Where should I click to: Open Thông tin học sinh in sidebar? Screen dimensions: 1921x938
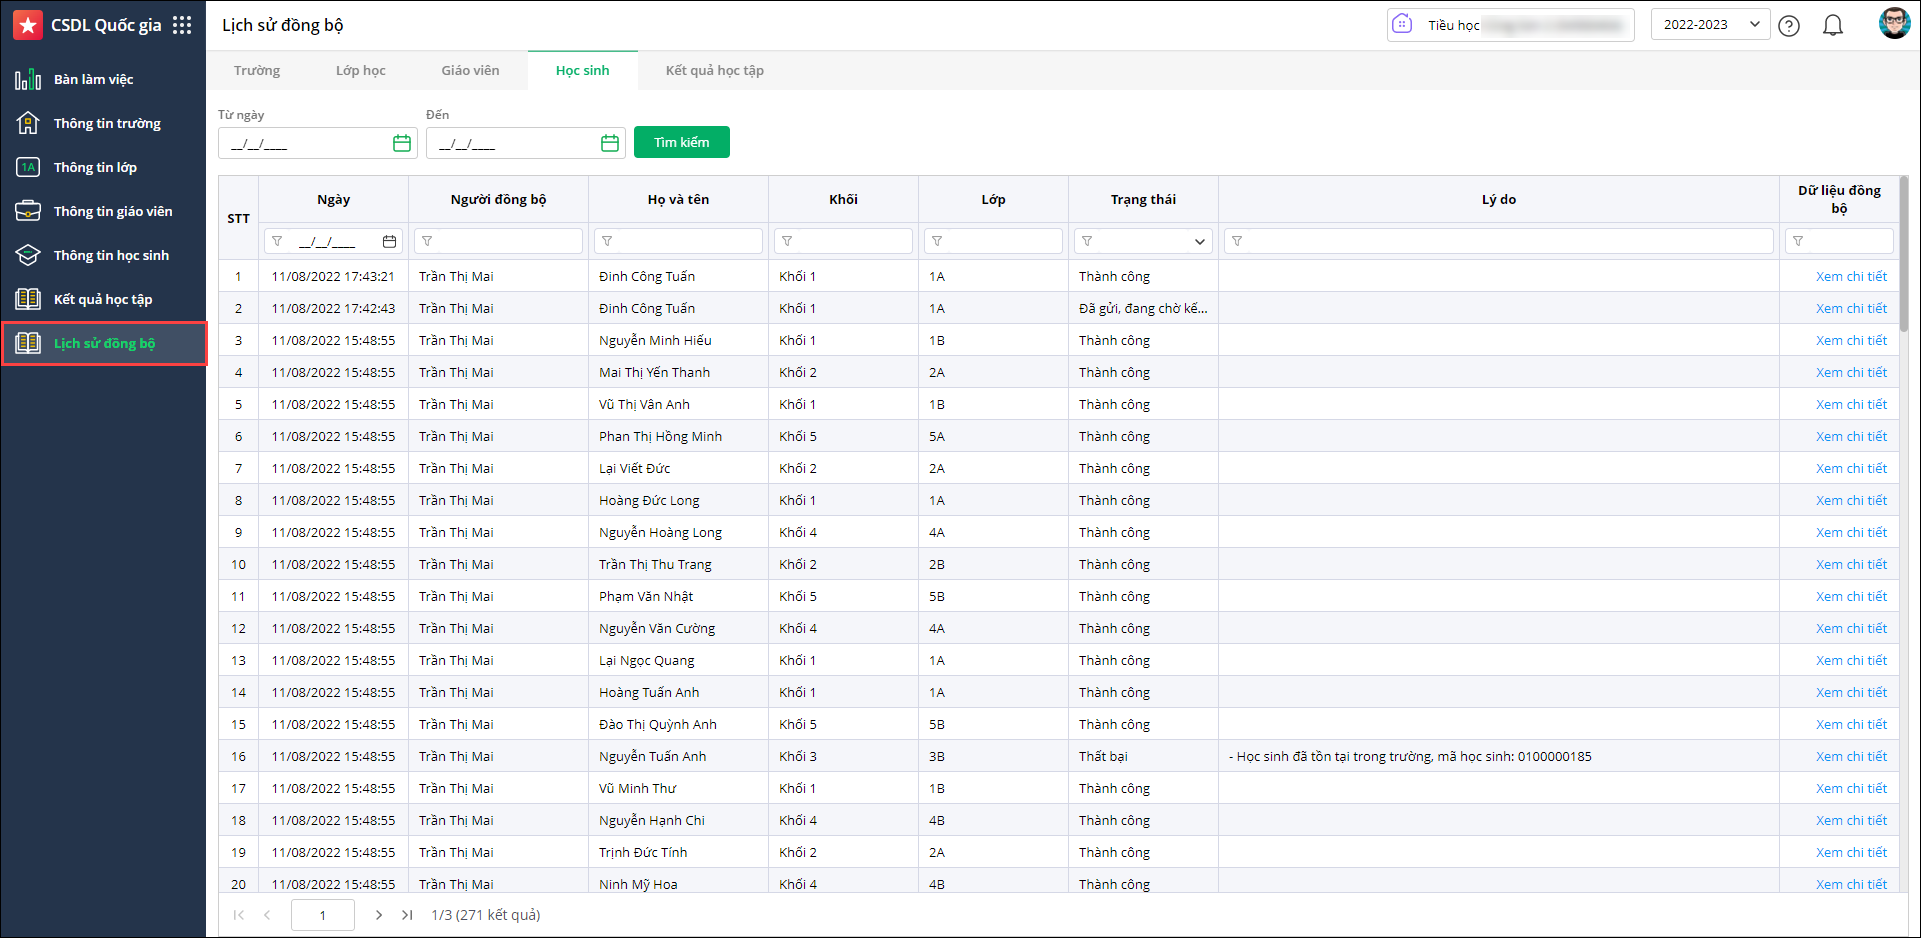111,256
